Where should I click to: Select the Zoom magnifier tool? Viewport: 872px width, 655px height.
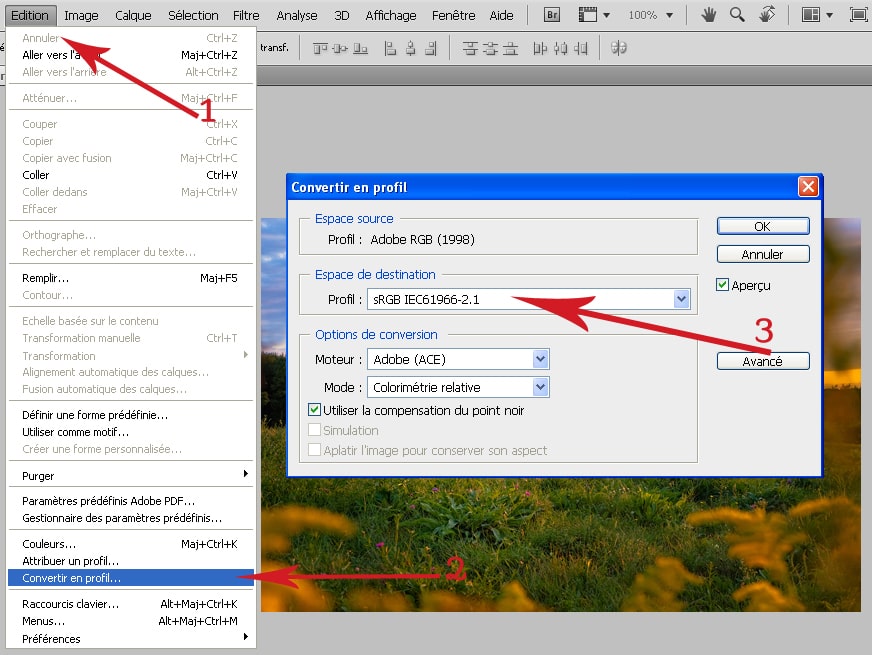(737, 15)
